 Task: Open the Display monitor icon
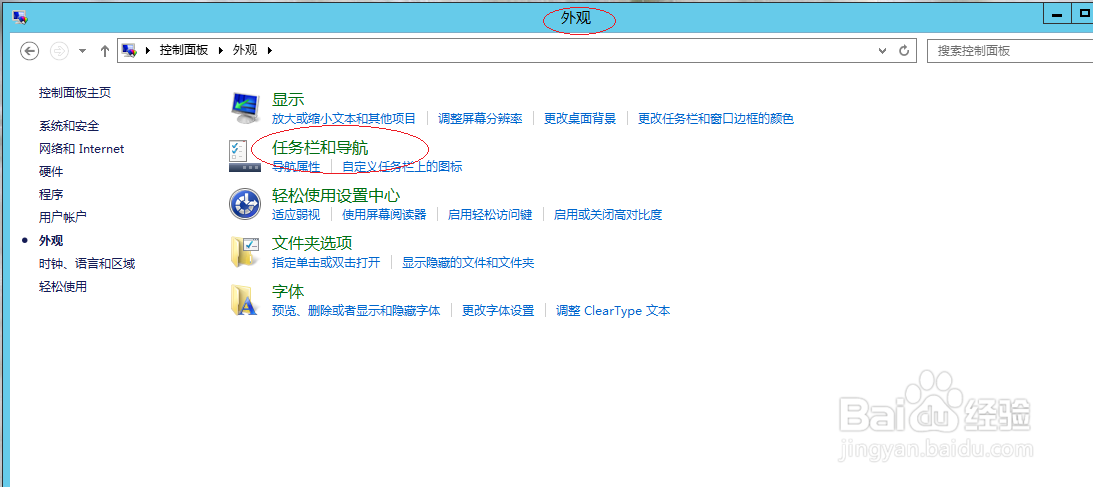pos(245,107)
